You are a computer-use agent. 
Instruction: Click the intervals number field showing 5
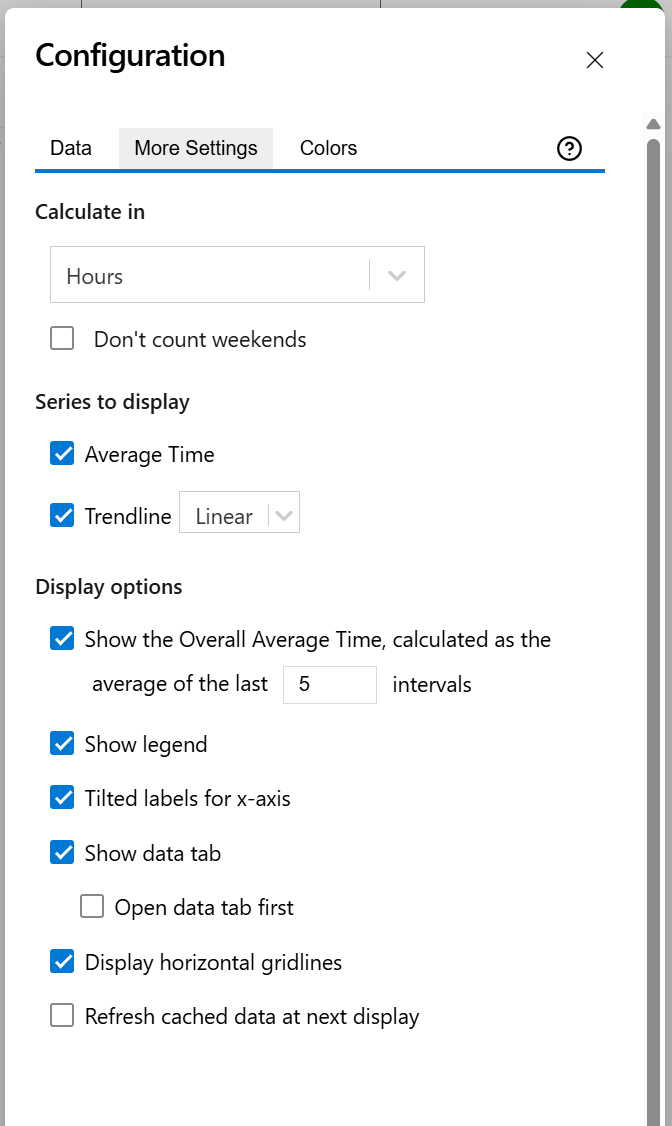click(x=330, y=684)
